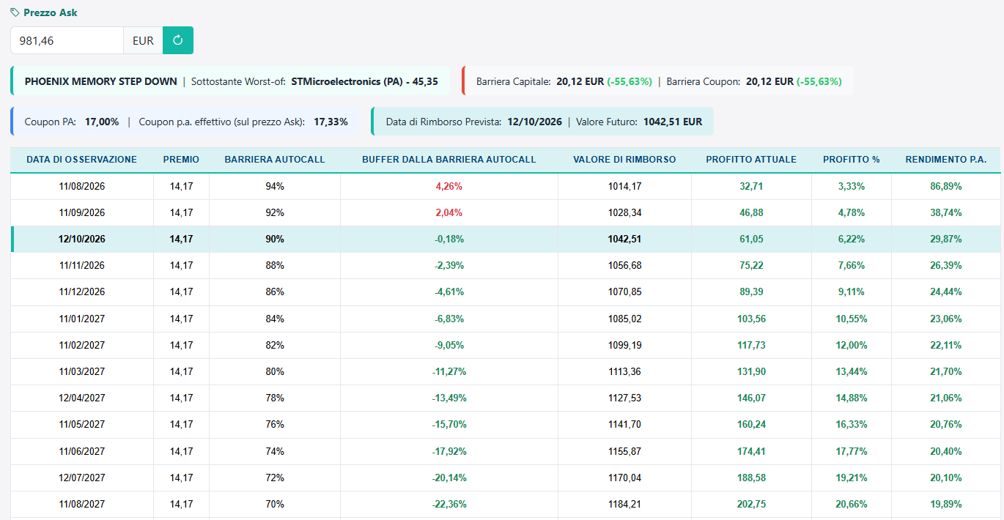Click the refresh price button
Screen dimensions: 1004x520
point(178,40)
